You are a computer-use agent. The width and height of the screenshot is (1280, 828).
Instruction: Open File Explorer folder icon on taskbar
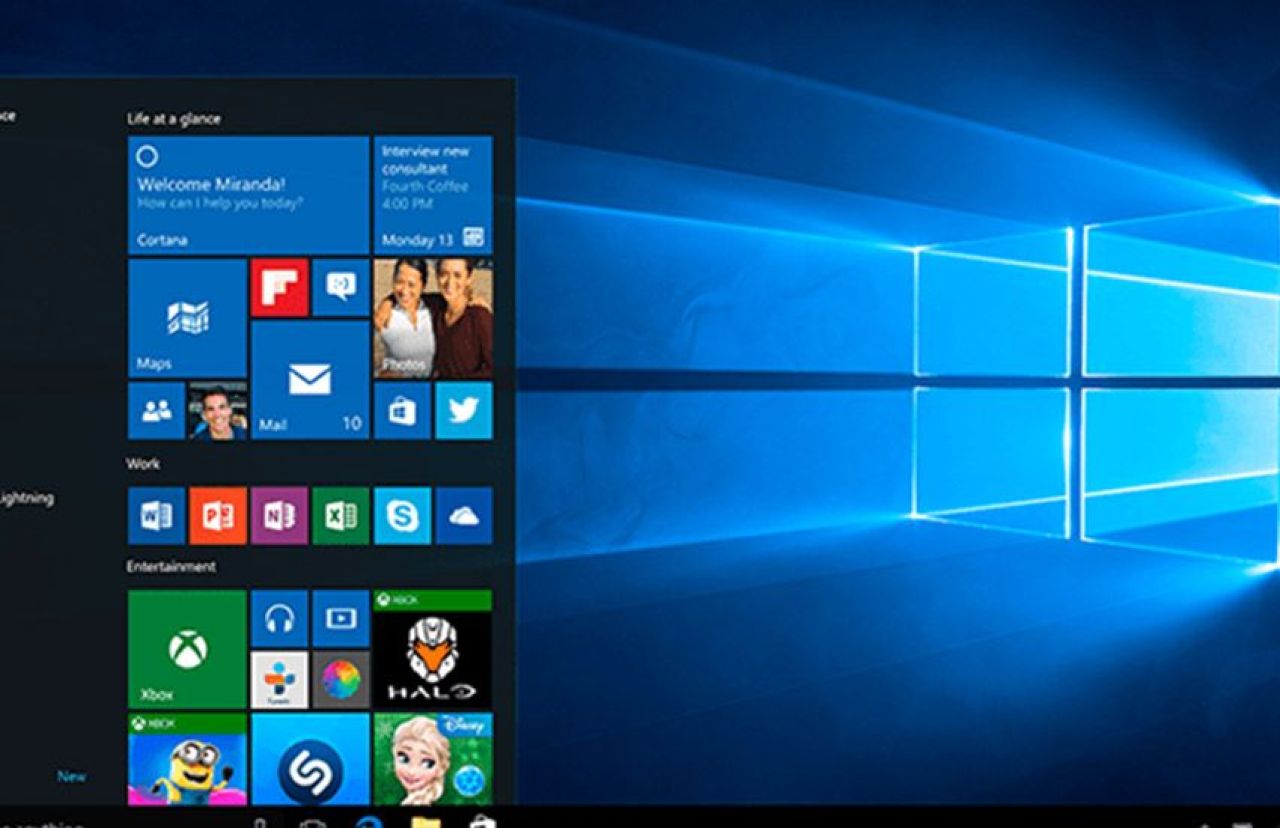pyautogui.click(x=426, y=822)
